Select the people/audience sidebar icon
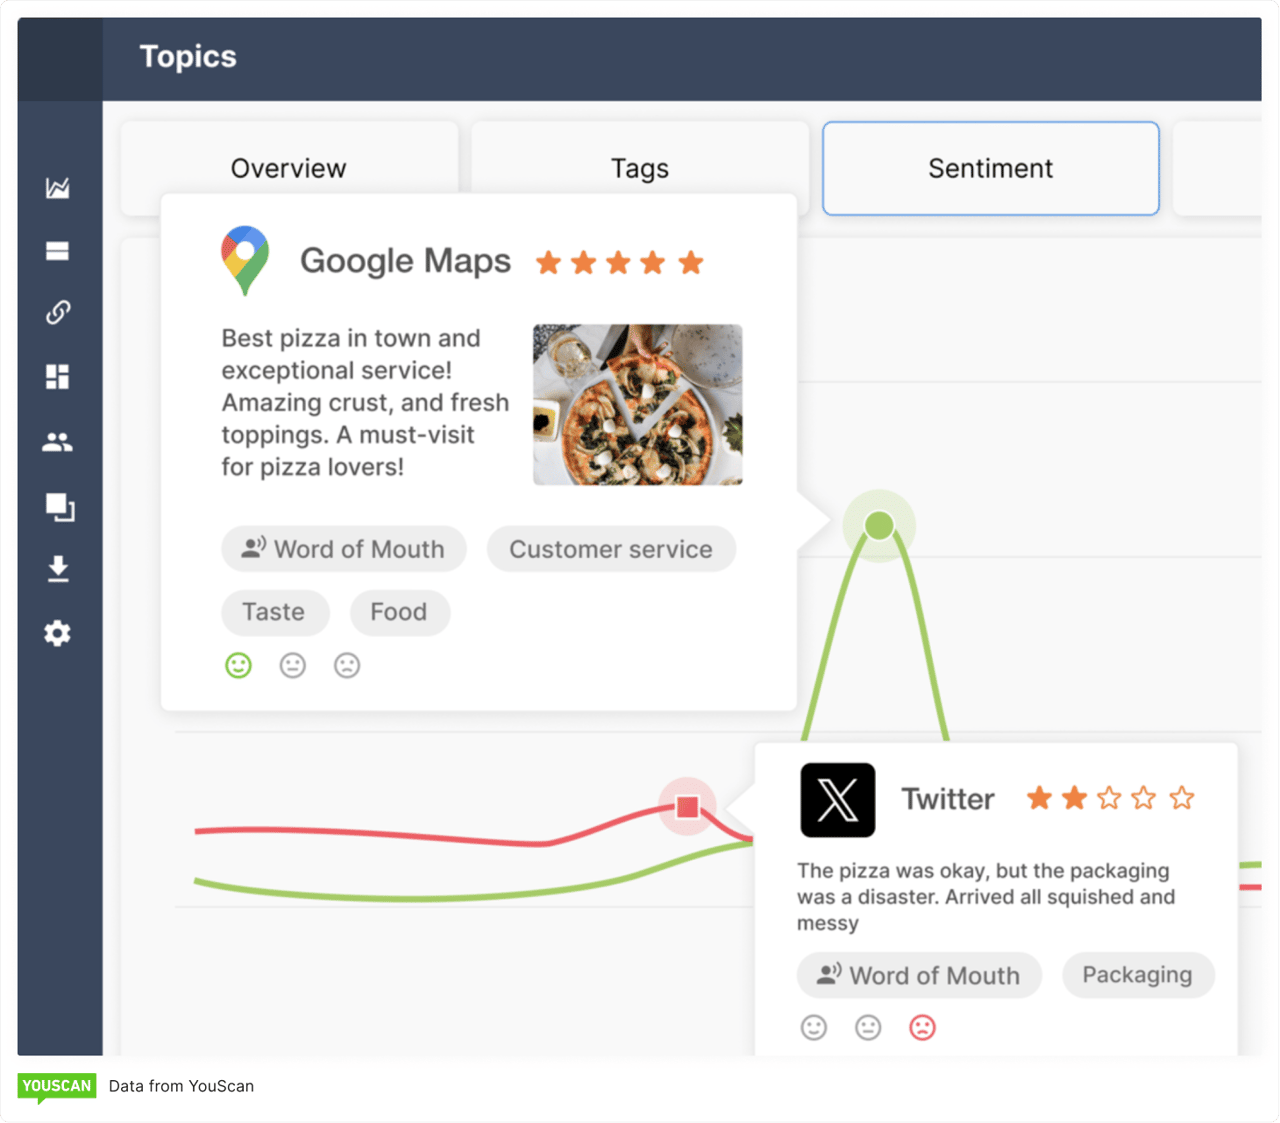Image resolution: width=1280 pixels, height=1123 pixels. (58, 442)
